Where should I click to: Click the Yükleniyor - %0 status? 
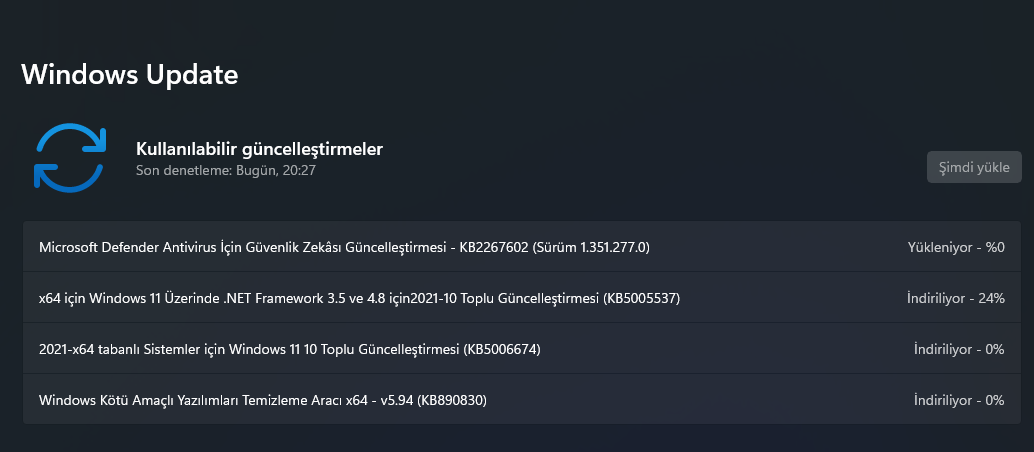(955, 247)
